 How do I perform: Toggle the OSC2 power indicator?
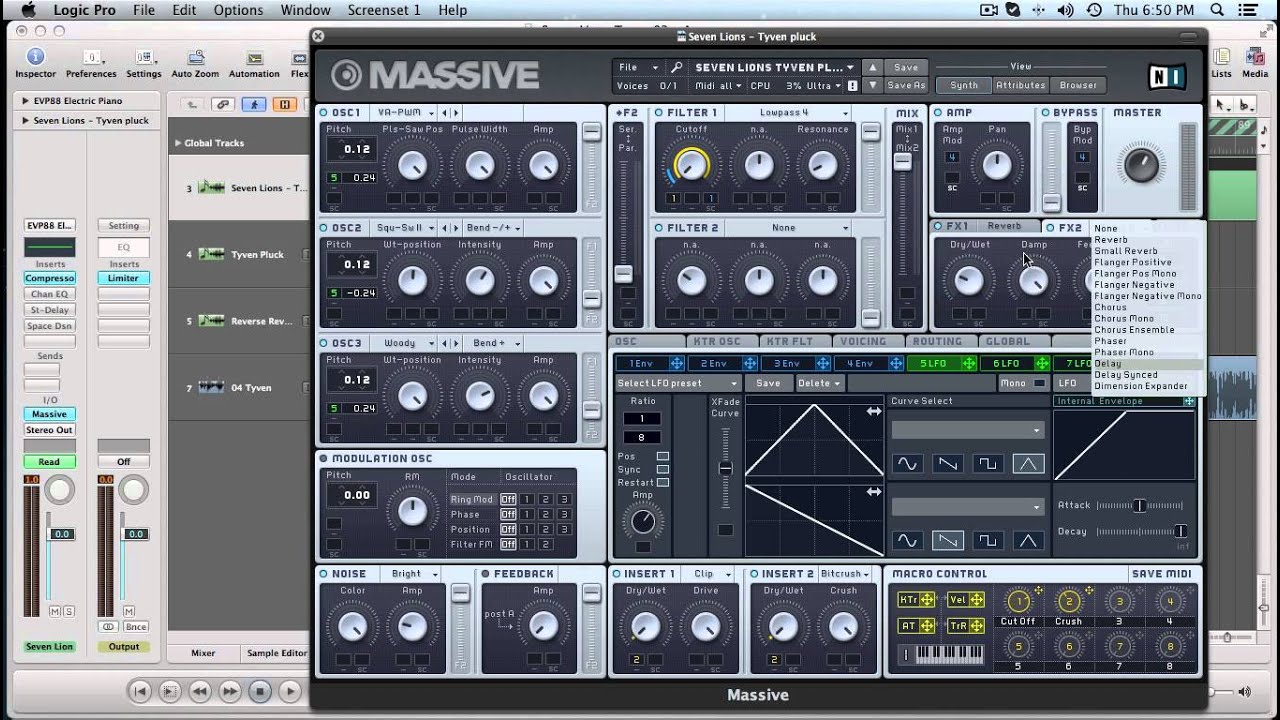click(324, 228)
